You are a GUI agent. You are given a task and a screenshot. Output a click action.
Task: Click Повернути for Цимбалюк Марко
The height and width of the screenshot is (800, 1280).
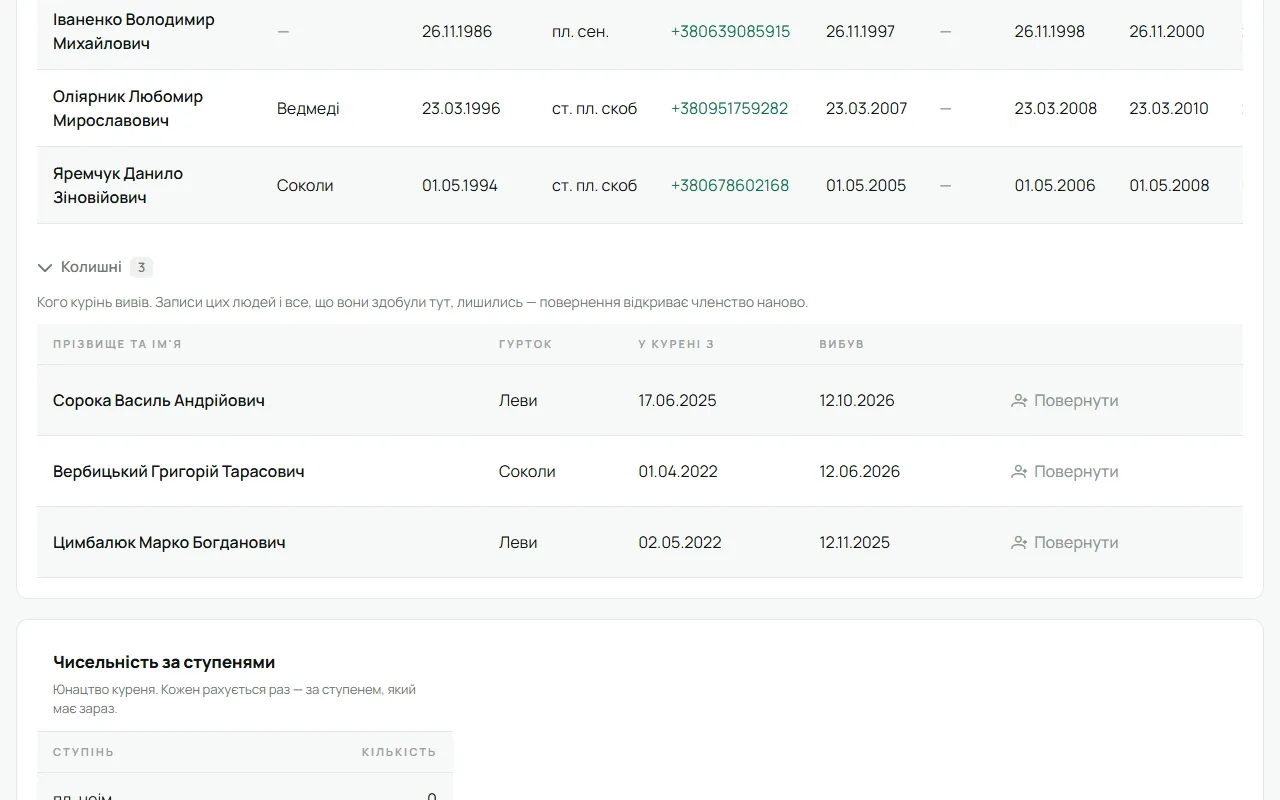coord(1065,542)
